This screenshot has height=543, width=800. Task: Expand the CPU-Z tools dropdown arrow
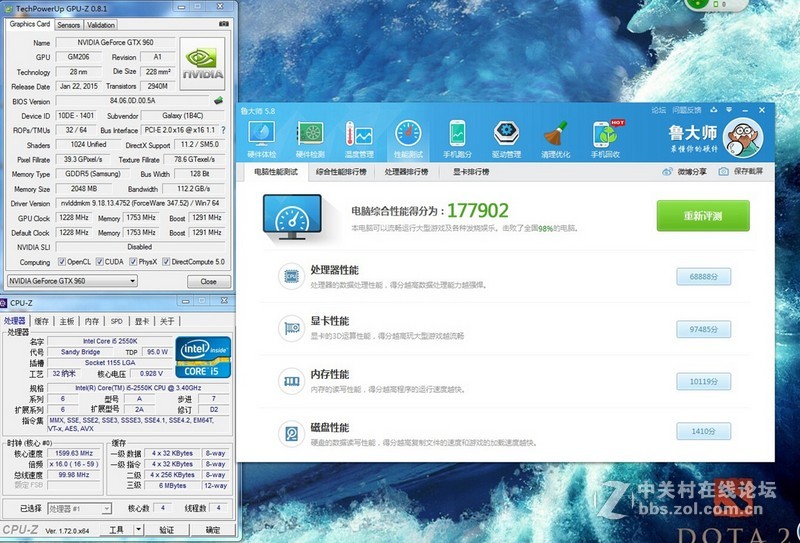point(139,529)
